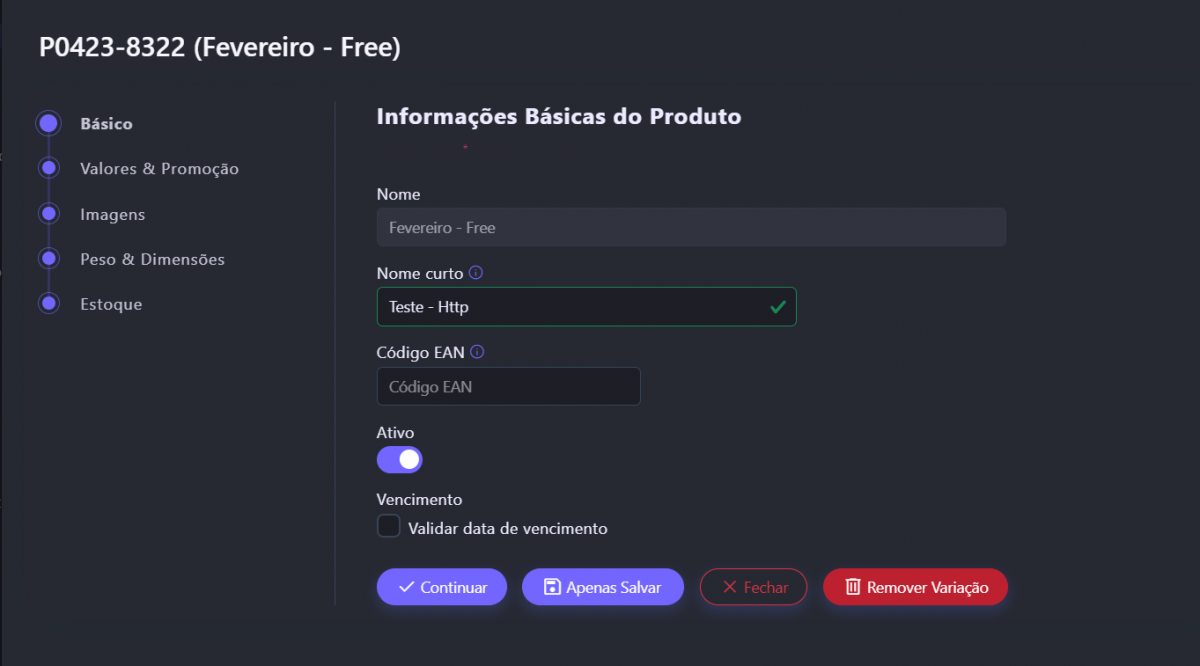Viewport: 1200px width, 666px height.
Task: Enable Validar data de vencimento checkbox
Action: pyautogui.click(x=388, y=526)
